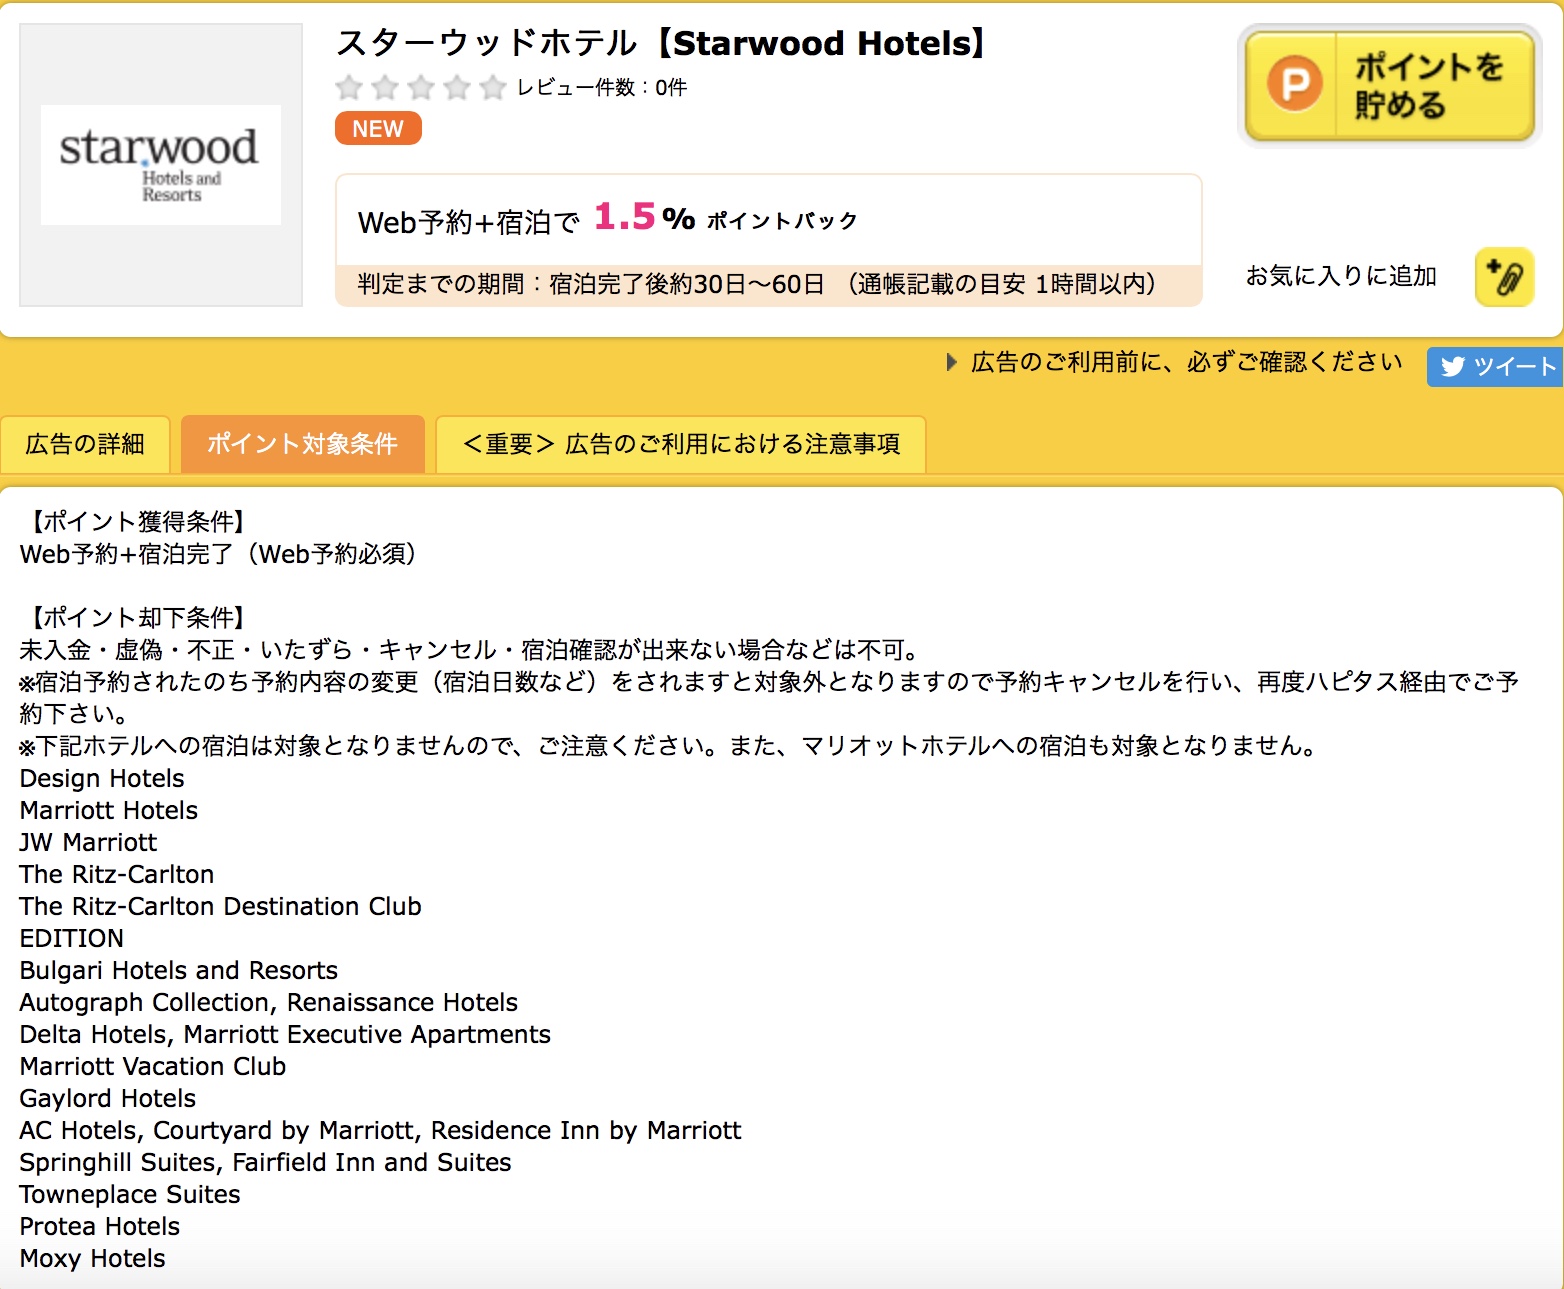Click the JW Marriott list line
The width and height of the screenshot is (1564, 1289).
pyautogui.click(x=88, y=842)
